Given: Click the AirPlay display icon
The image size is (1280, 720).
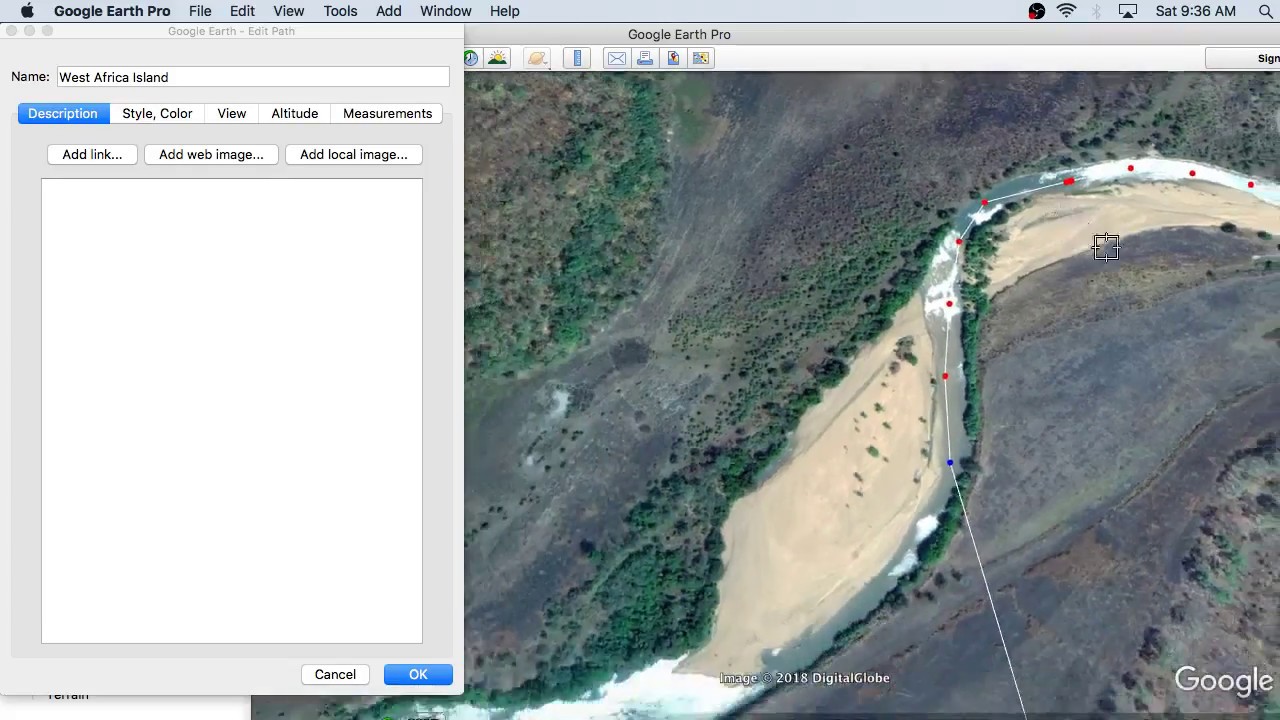Looking at the screenshot, I should coord(1128,11).
